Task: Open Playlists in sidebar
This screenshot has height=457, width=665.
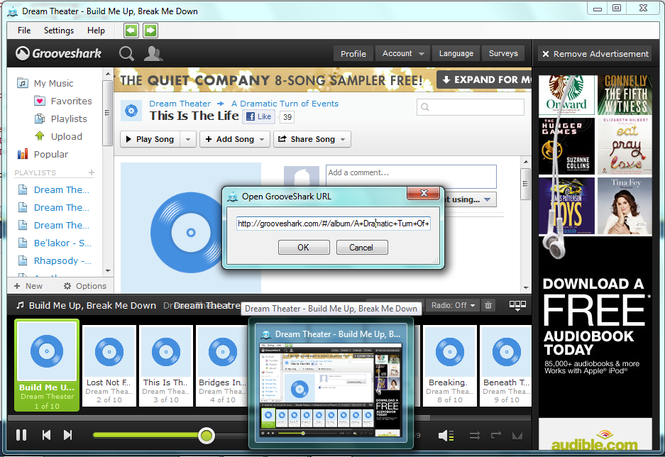Action: point(61,119)
